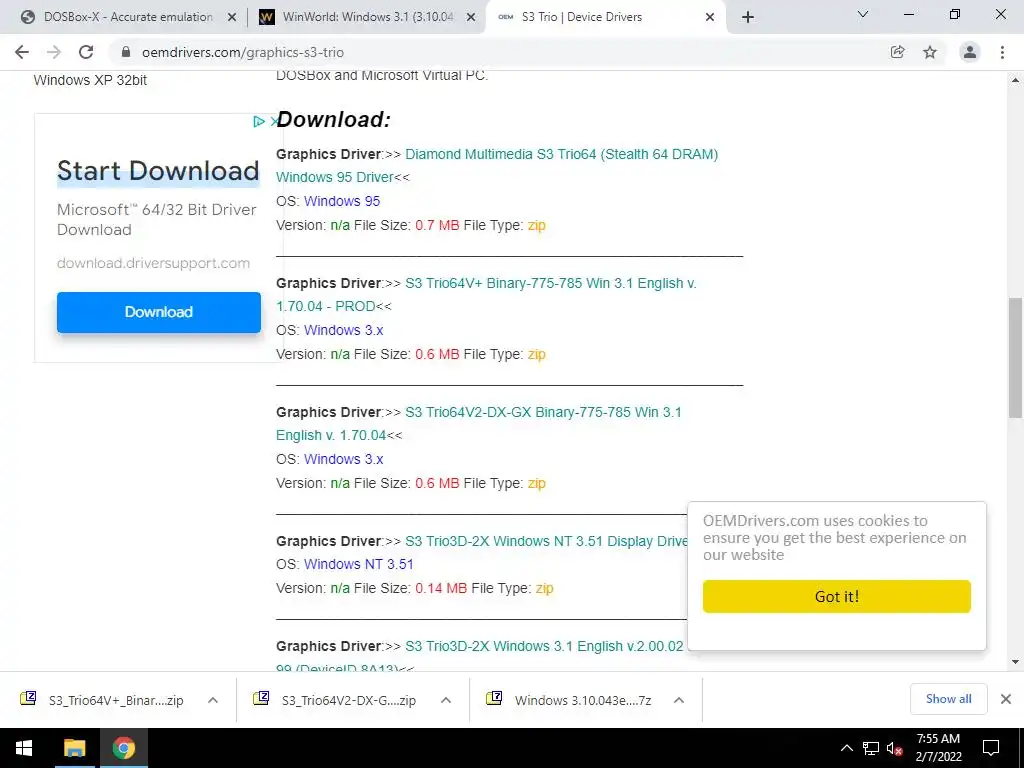Accept cookies with Got it! button

tap(837, 596)
